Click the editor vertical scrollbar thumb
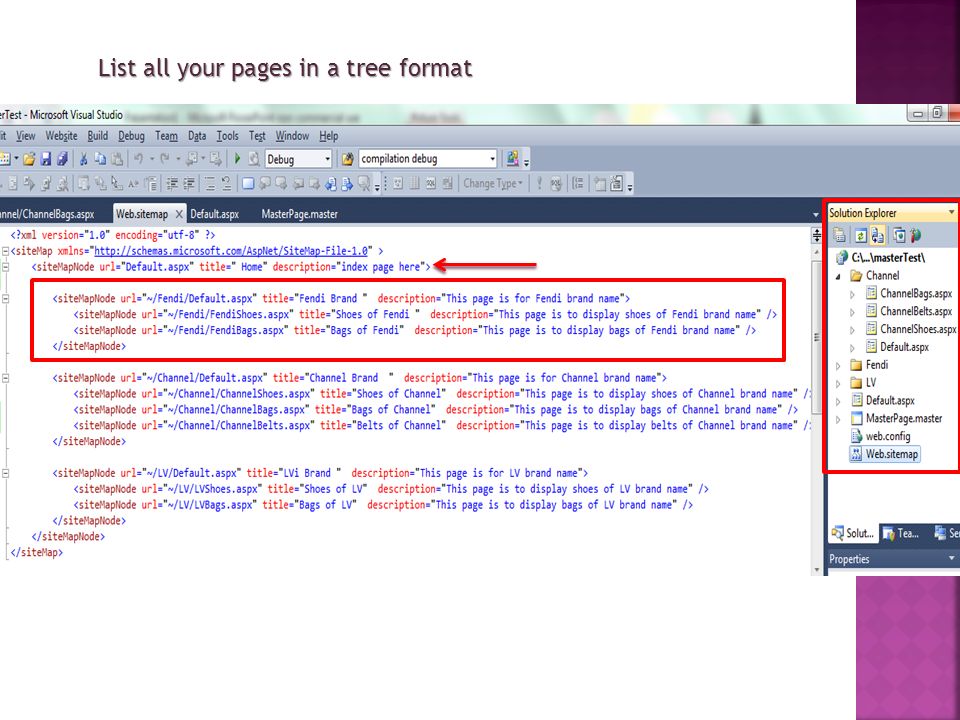The width and height of the screenshot is (960, 720). [x=816, y=337]
